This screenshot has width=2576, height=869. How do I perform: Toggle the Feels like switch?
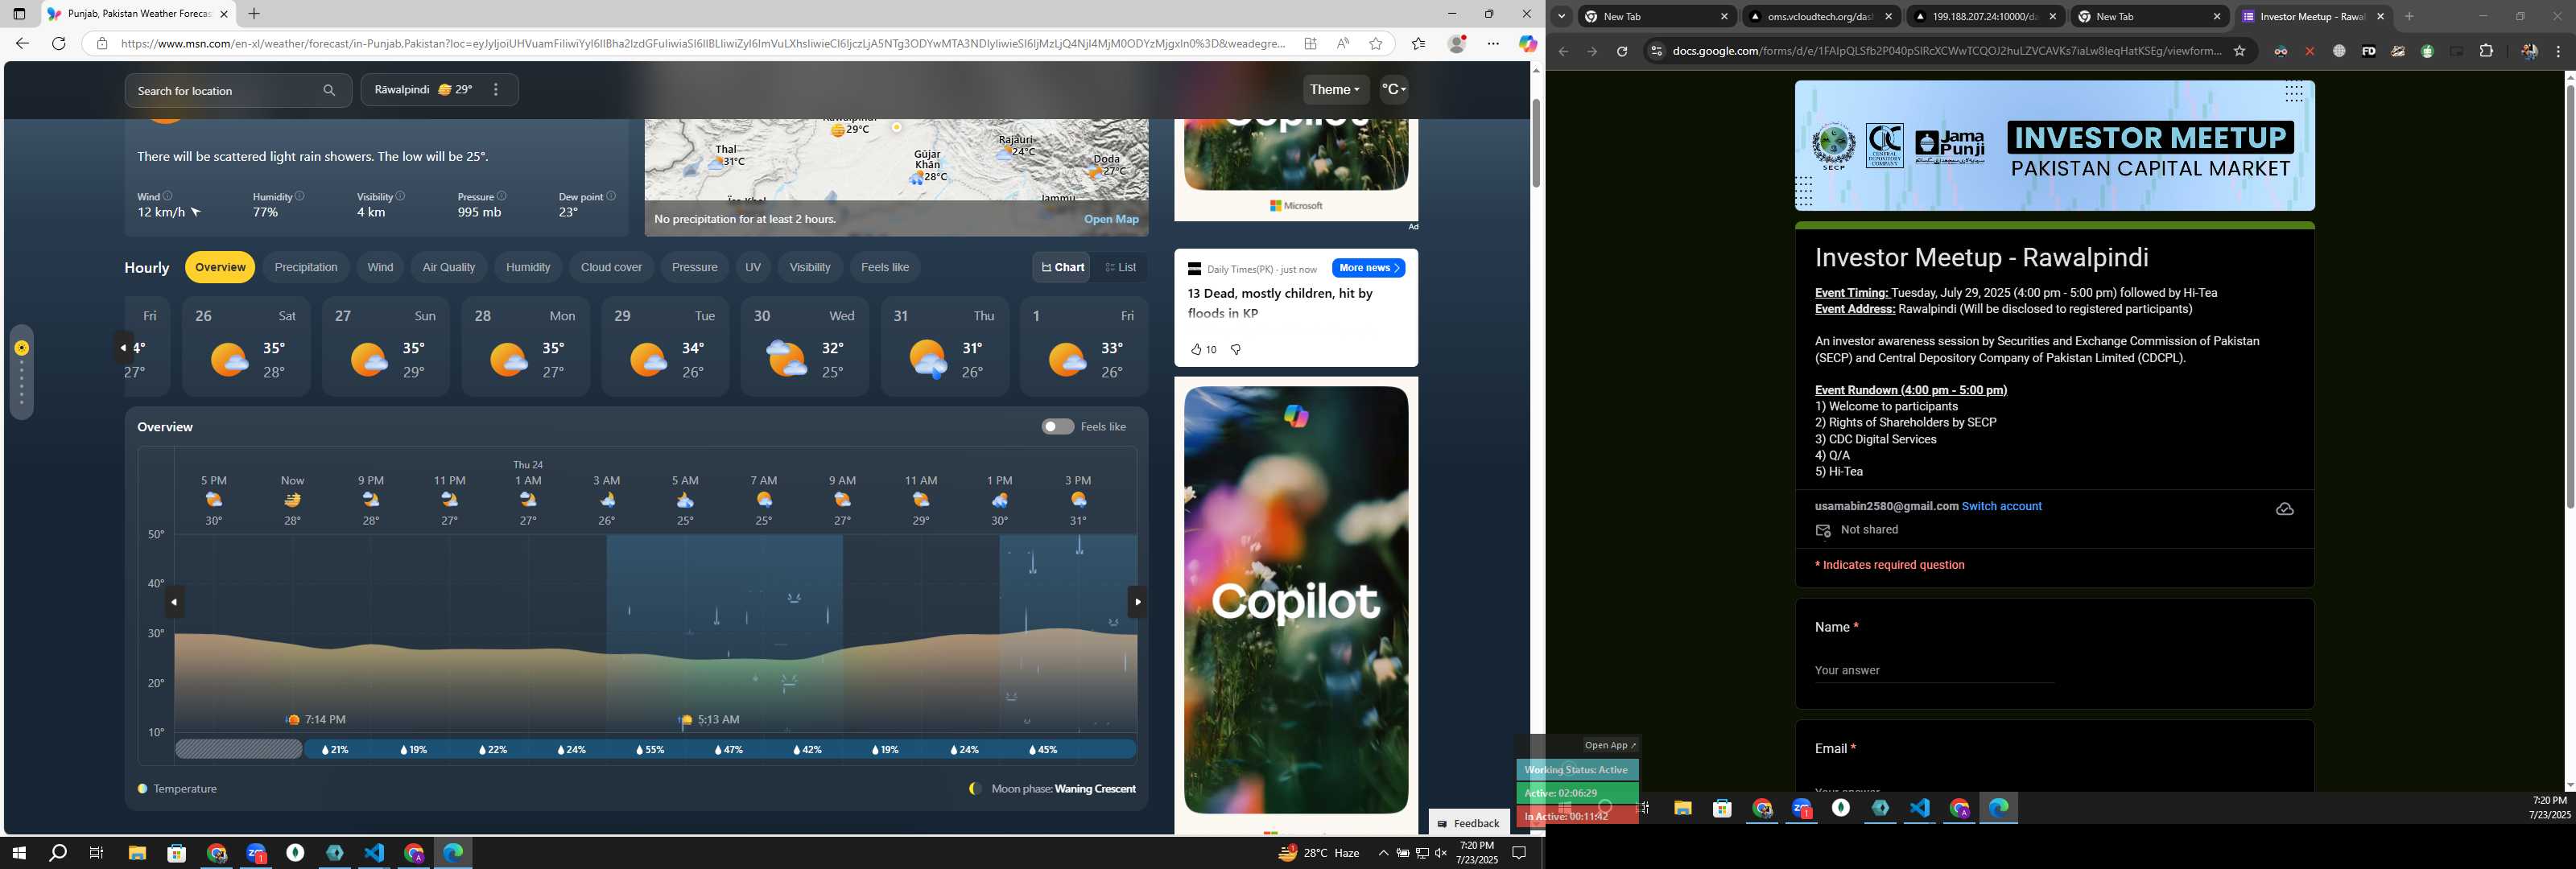click(x=1057, y=426)
